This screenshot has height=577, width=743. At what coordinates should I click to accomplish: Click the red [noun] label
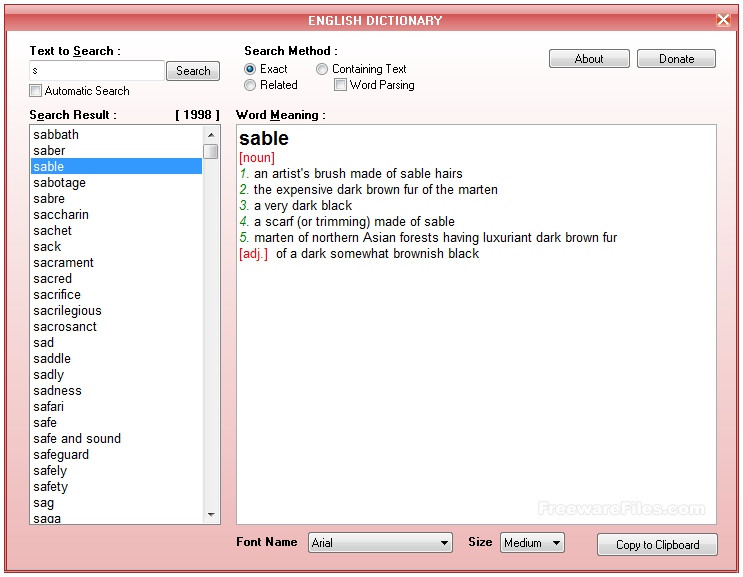(257, 158)
